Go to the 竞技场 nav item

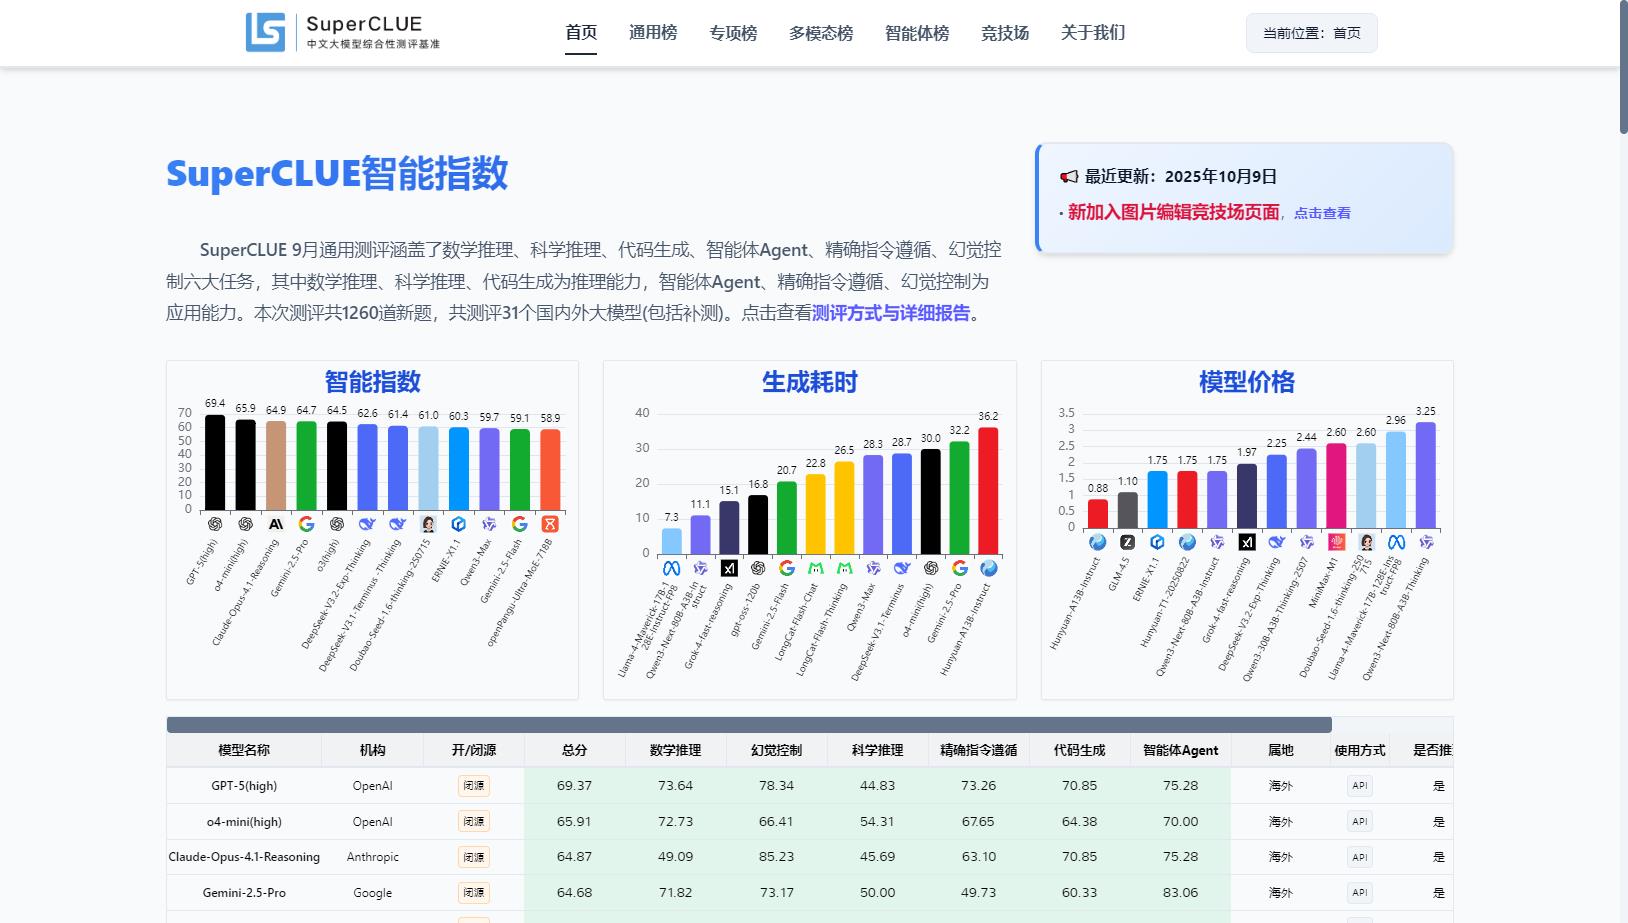point(1005,33)
